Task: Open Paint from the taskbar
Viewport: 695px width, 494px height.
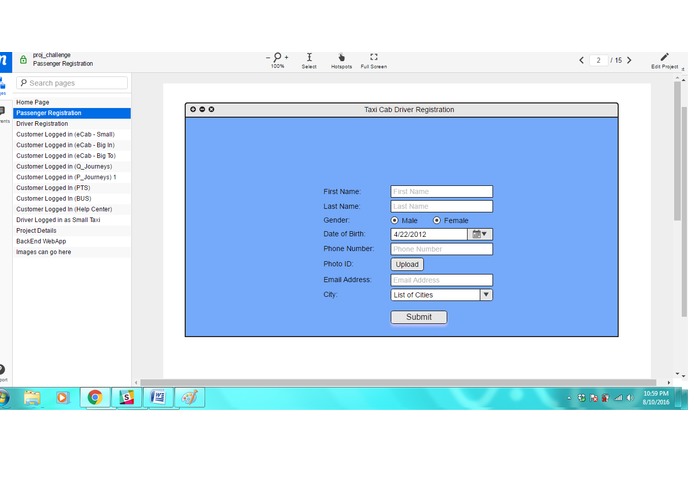Action: (x=190, y=398)
